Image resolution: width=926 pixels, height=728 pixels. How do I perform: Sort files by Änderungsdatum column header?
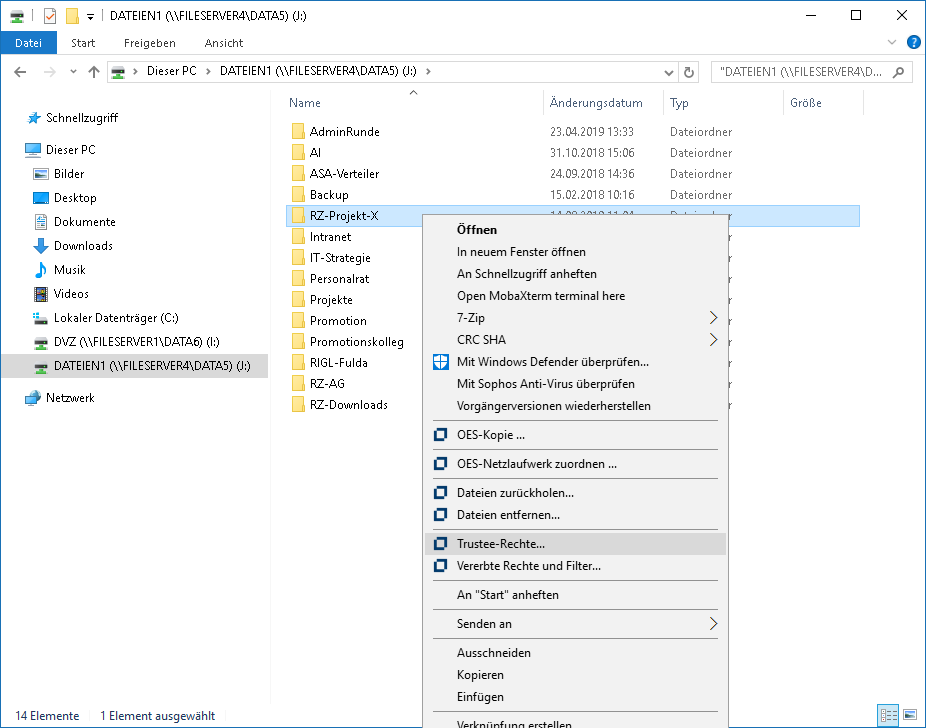click(x=595, y=103)
